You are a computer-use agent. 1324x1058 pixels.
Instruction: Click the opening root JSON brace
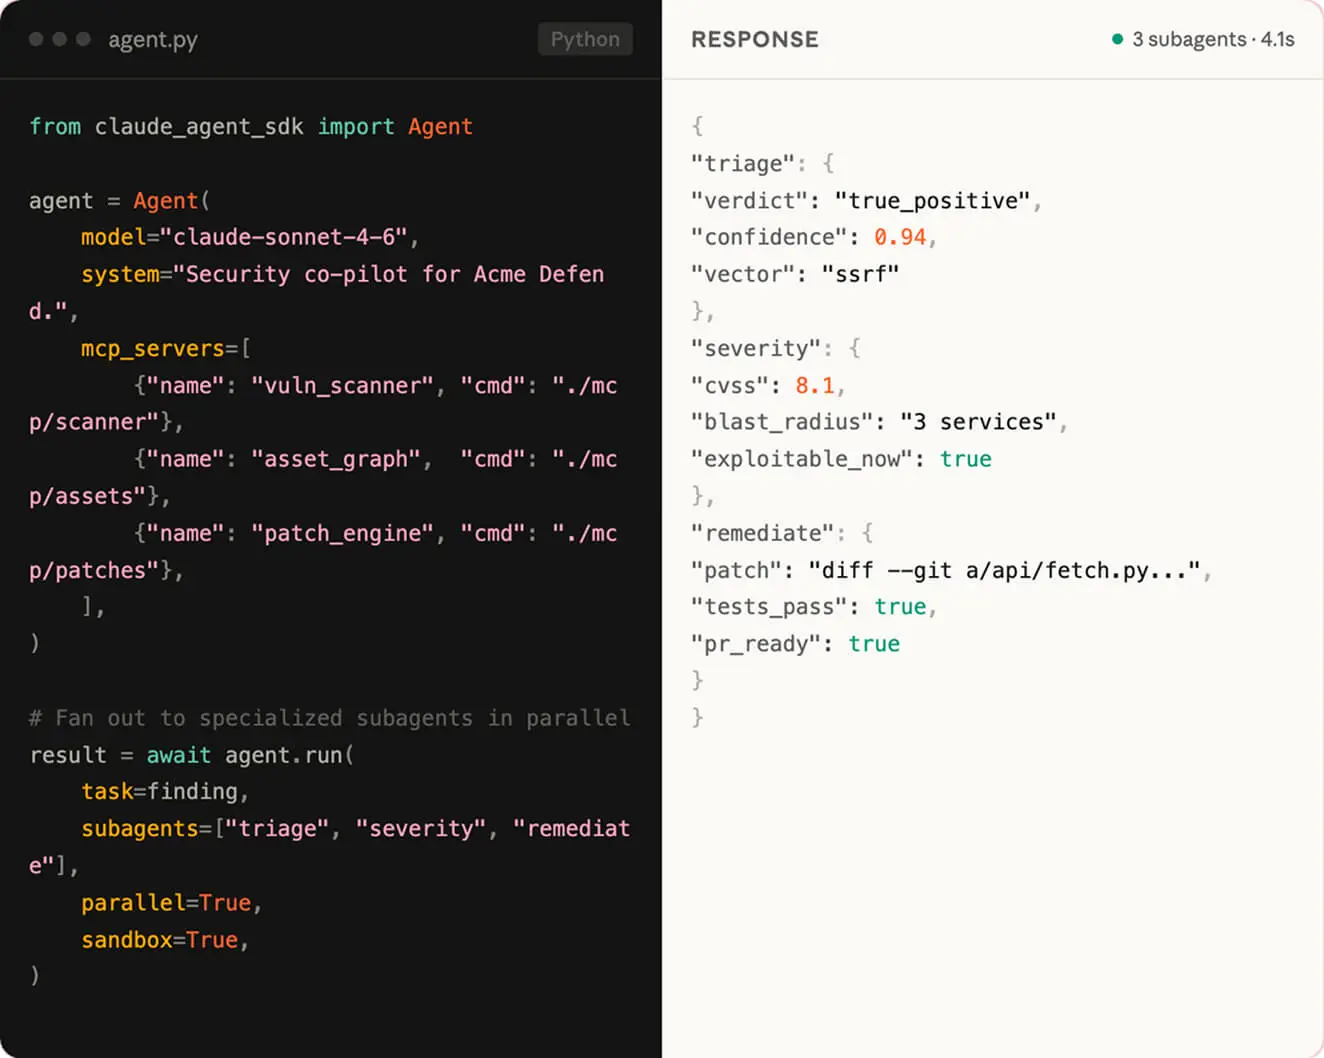(697, 126)
